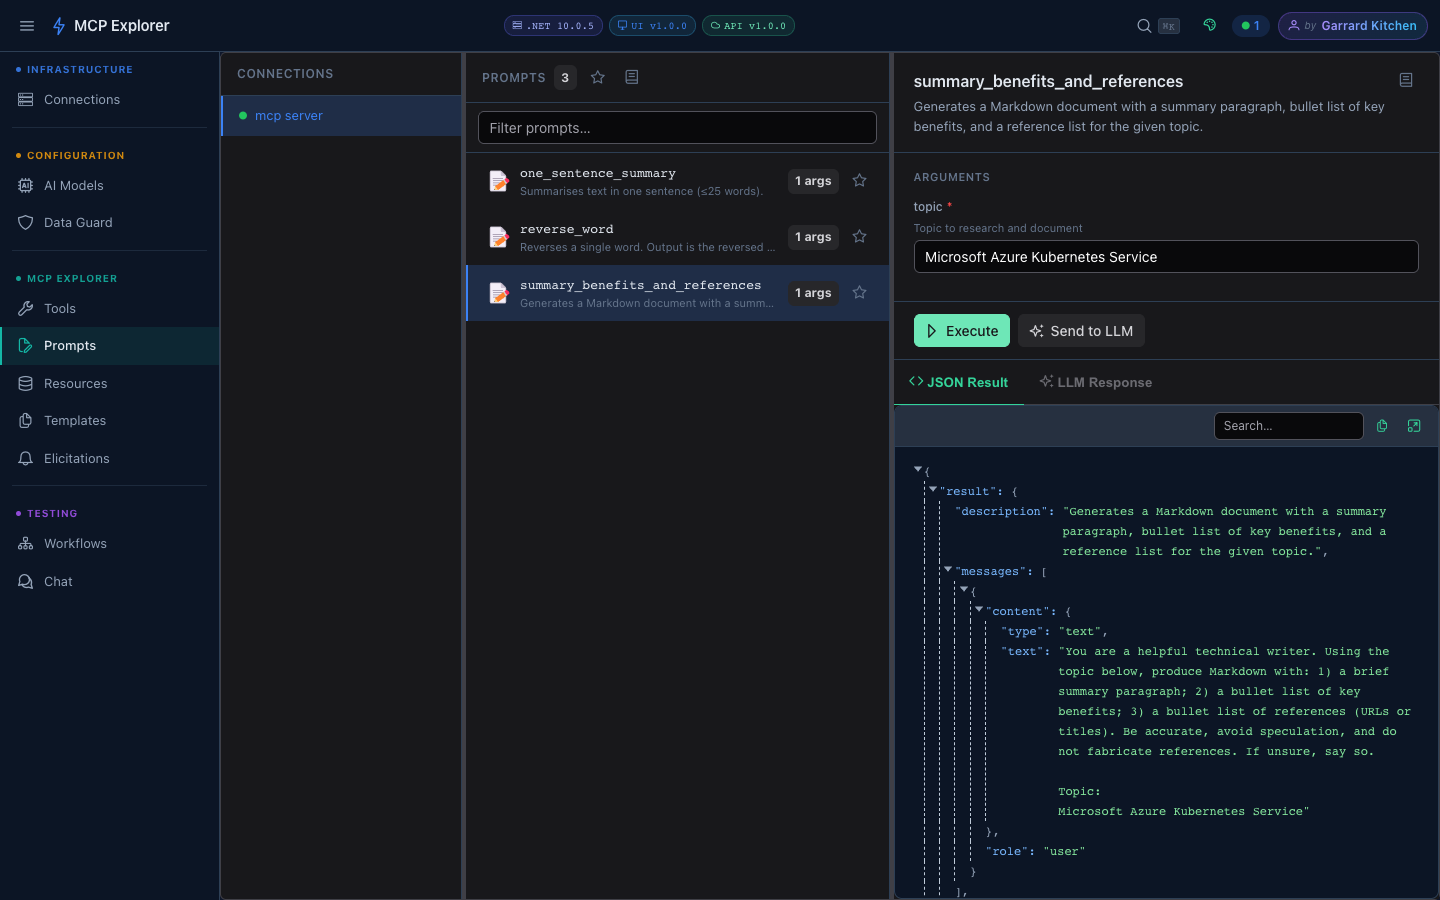Copy the JSON result to clipboard
Viewport: 1440px width, 900px height.
pos(1382,425)
